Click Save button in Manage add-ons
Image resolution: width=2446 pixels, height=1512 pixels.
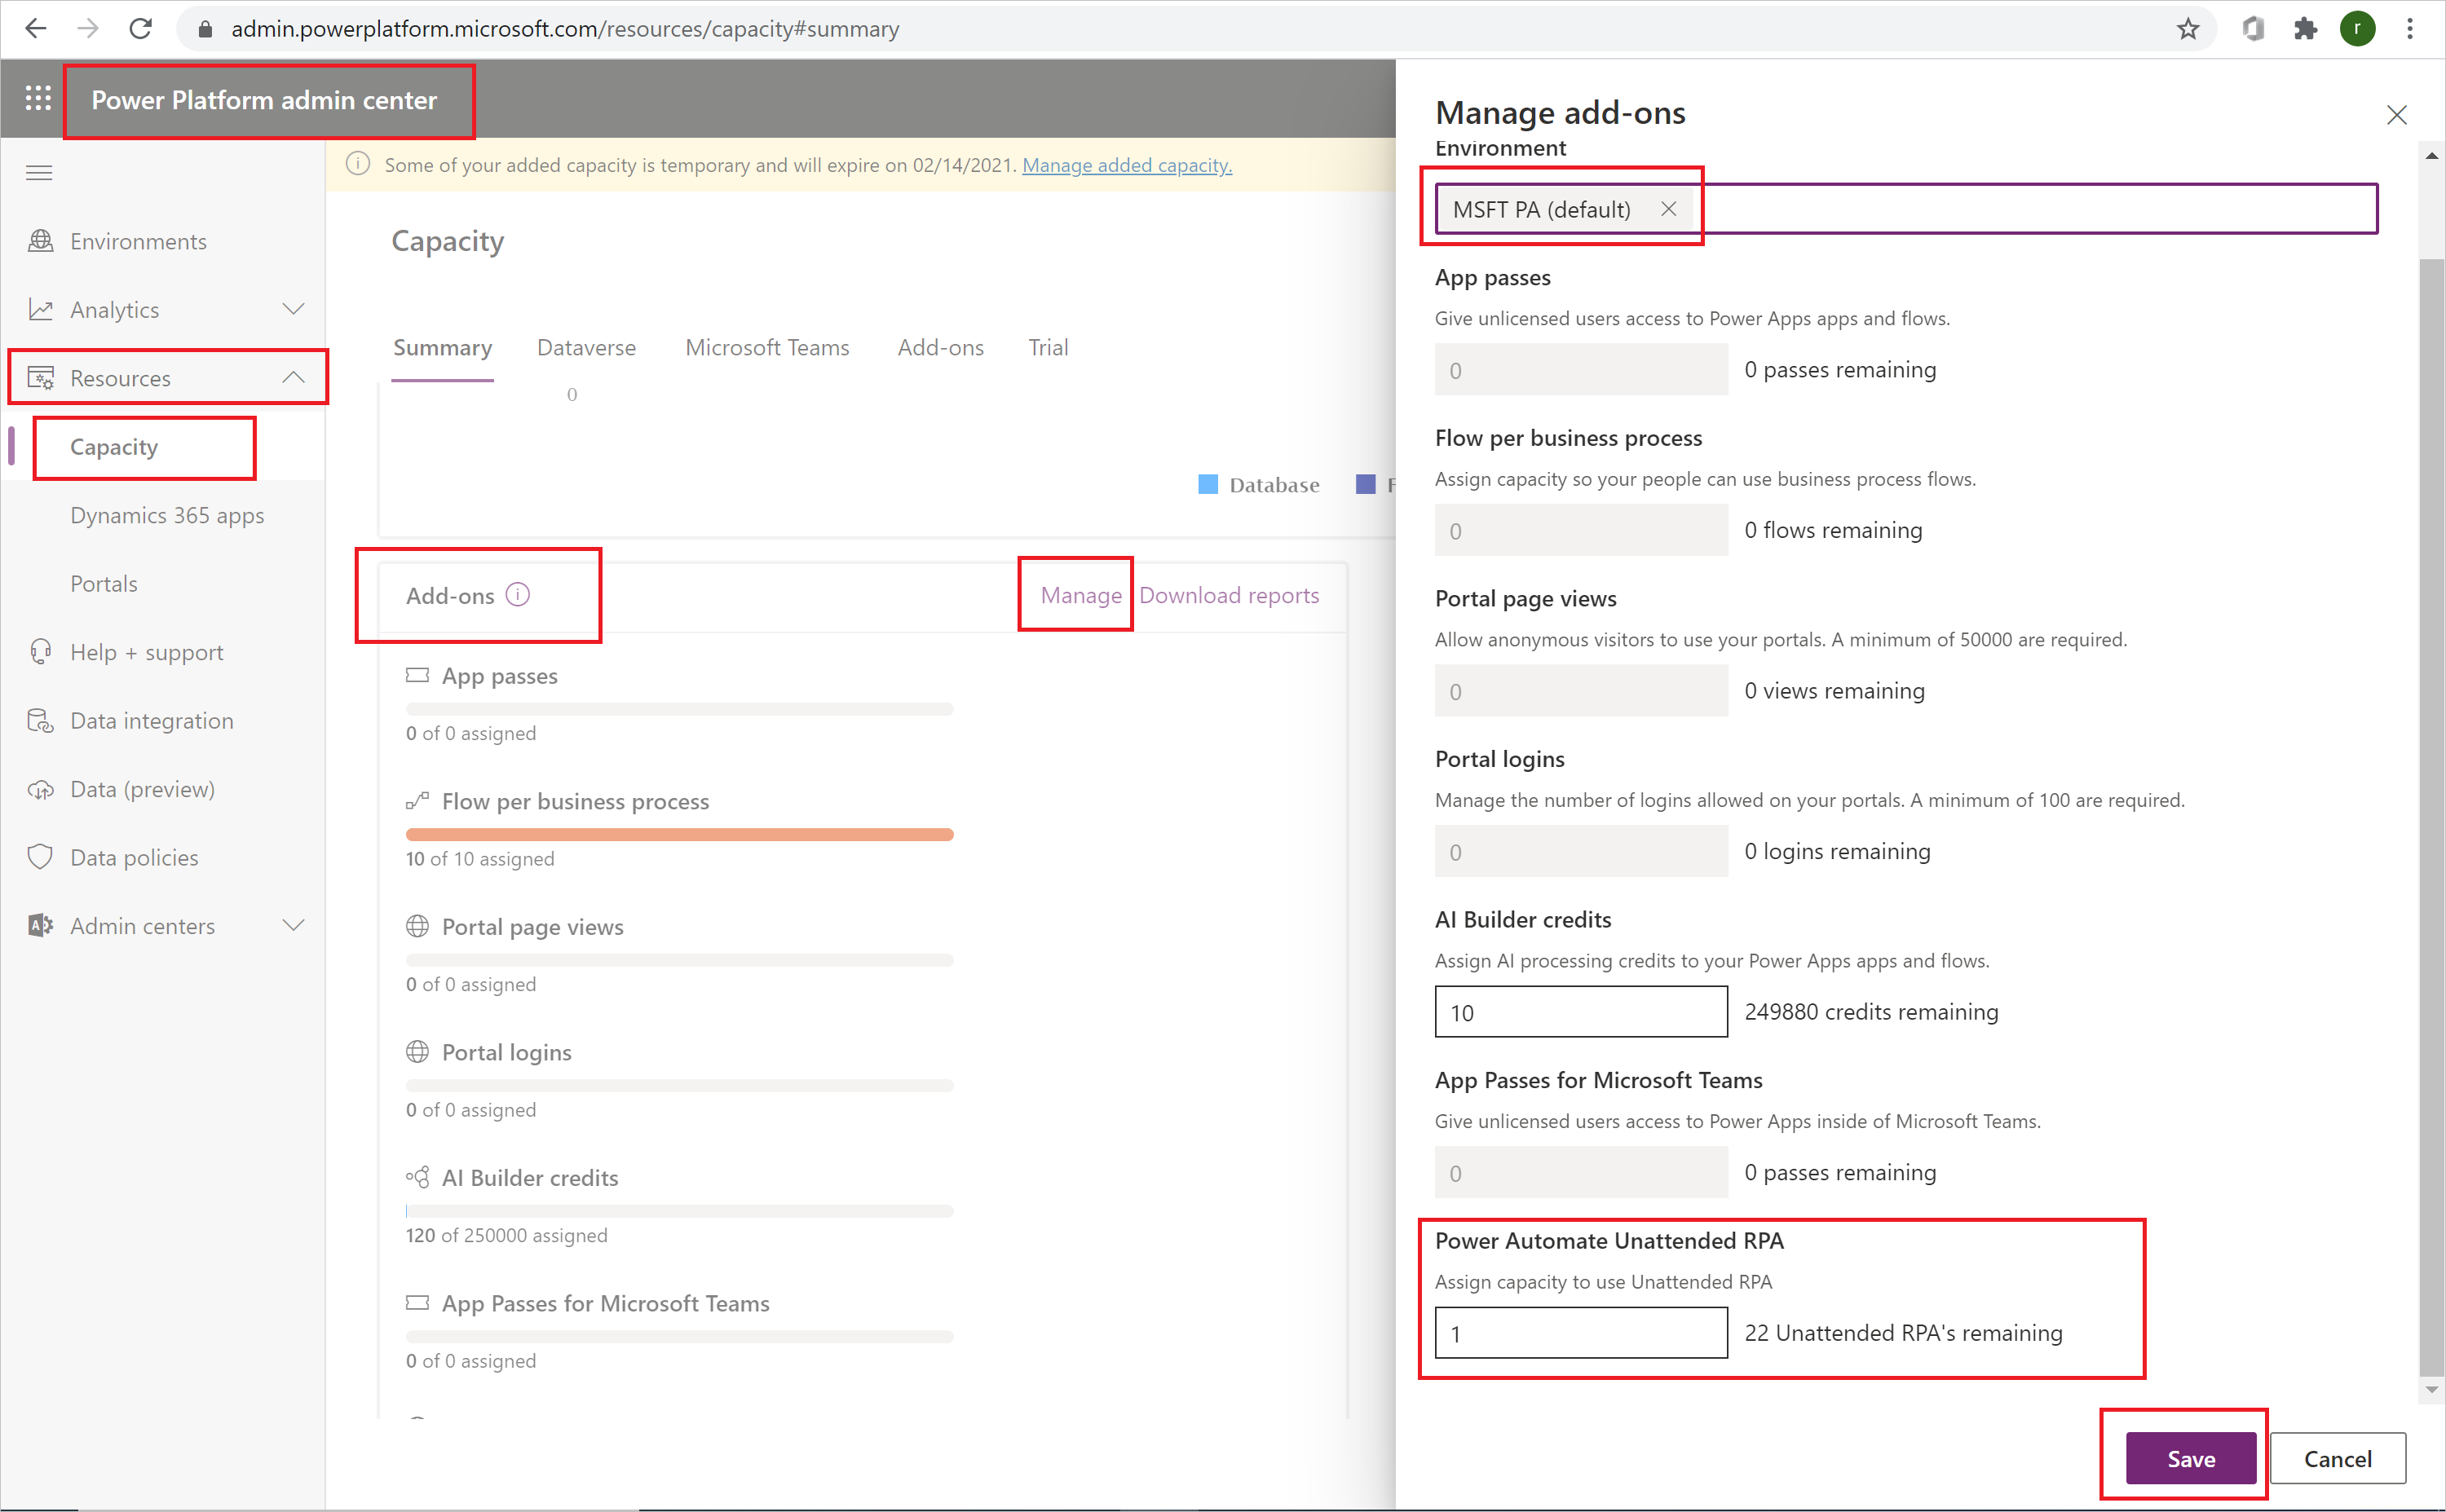coord(2192,1458)
